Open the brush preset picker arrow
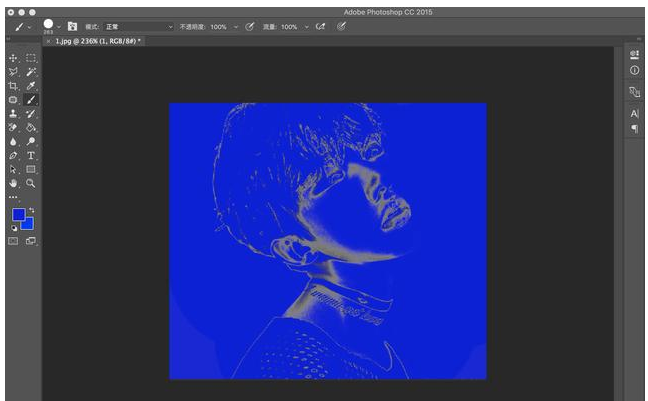Screen dimensions: 648x401 tap(59, 27)
